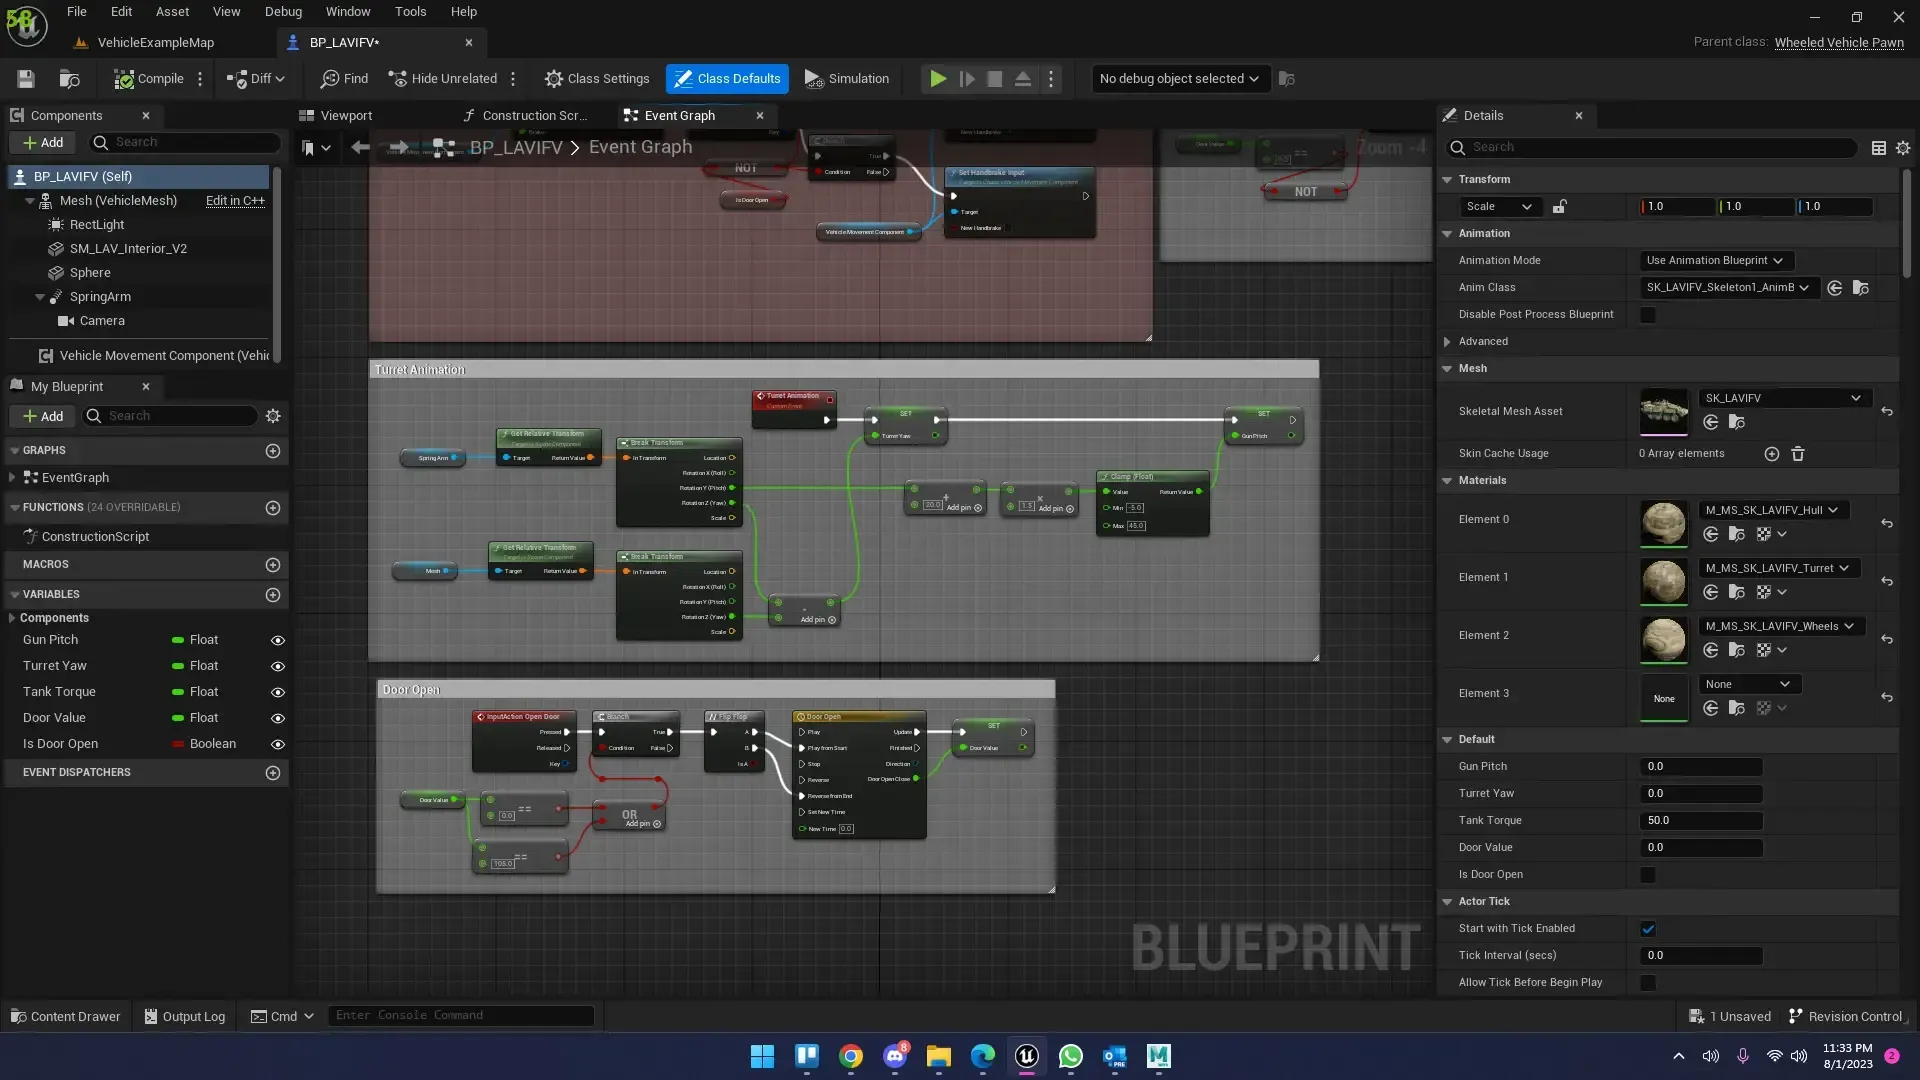This screenshot has width=1920, height=1080.
Task: Click Skeletal Mesh SK_LAVIFV thumbnail
Action: [x=1663, y=411]
